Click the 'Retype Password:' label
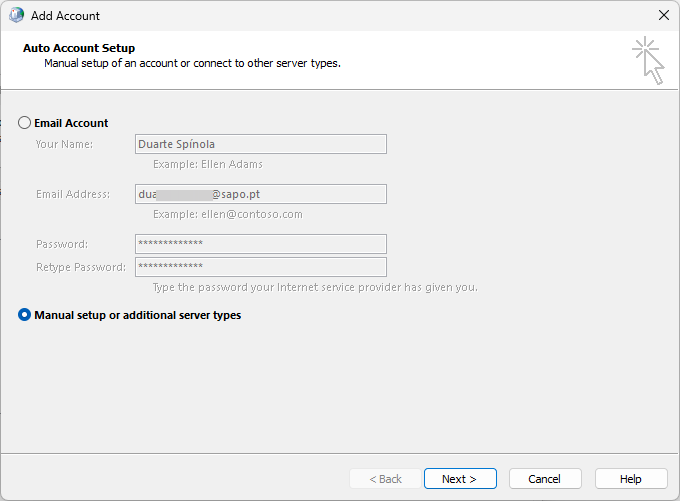 pyautogui.click(x=80, y=267)
